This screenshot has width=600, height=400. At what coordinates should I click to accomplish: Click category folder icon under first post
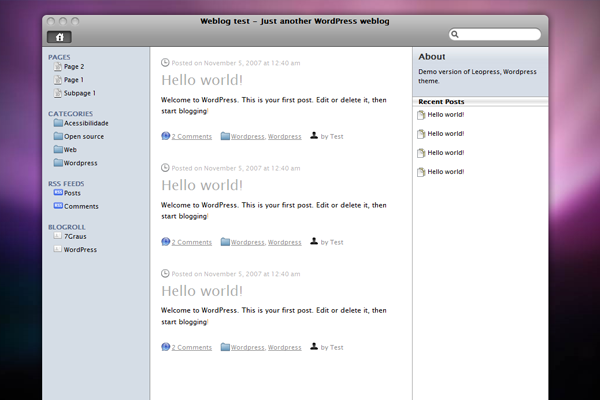pyautogui.click(x=225, y=136)
